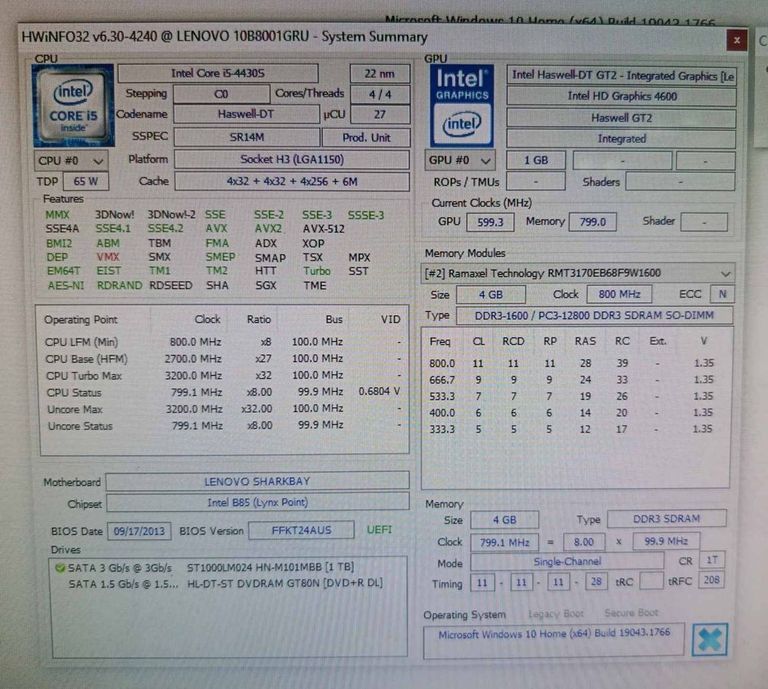Click the DDR3-1600 / PC3-12800 type field
This screenshot has height=689, width=768.
(x=594, y=315)
